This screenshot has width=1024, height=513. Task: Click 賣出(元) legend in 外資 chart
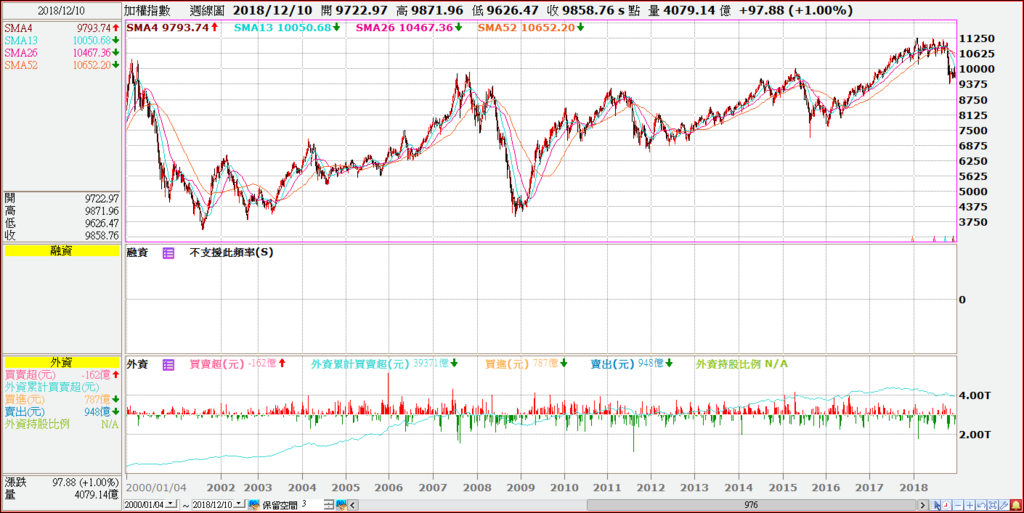coord(632,364)
